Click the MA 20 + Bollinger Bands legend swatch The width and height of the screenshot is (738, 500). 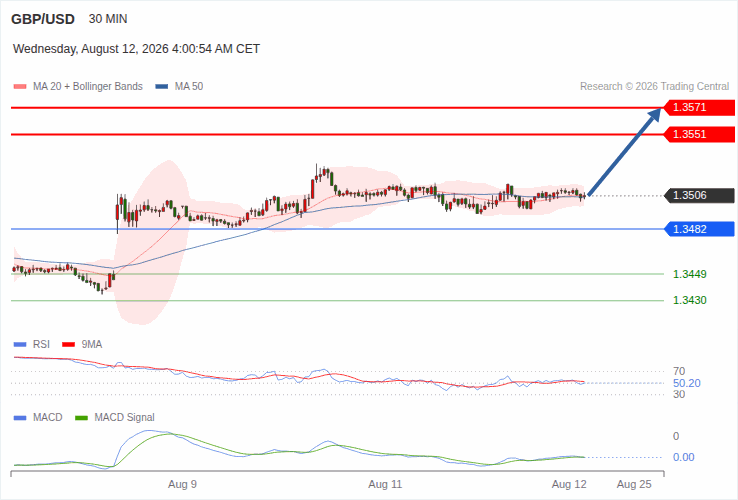20,87
